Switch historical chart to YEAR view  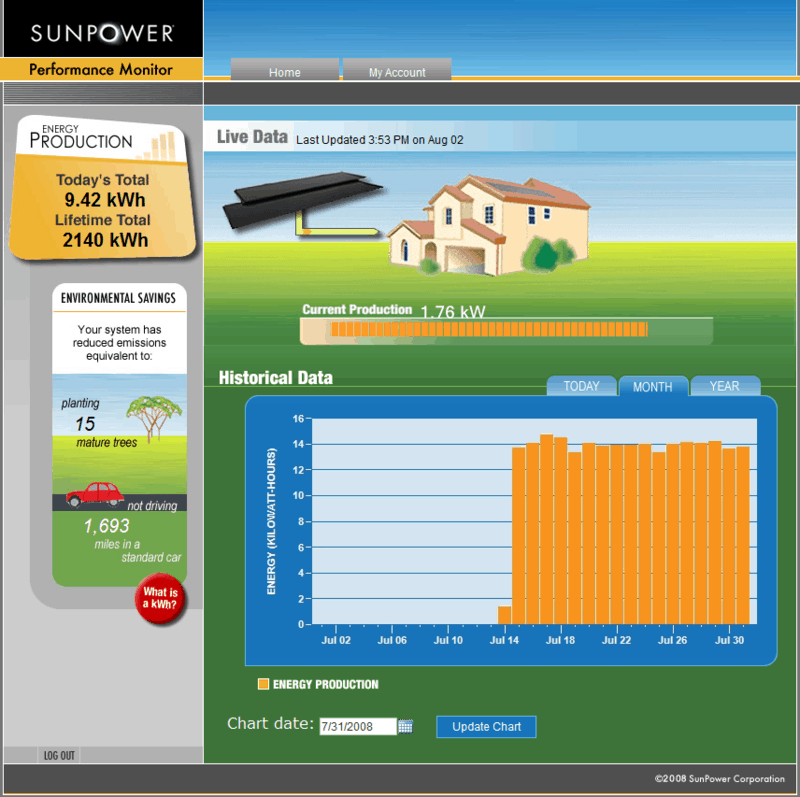tap(724, 386)
